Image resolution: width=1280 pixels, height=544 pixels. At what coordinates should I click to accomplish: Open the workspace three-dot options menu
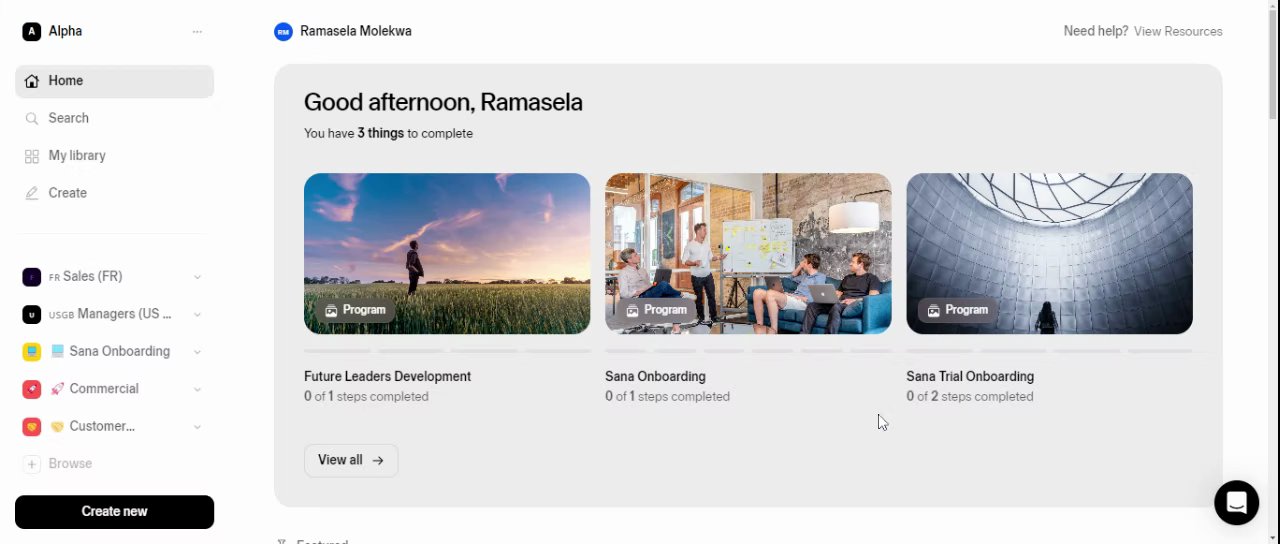197,31
